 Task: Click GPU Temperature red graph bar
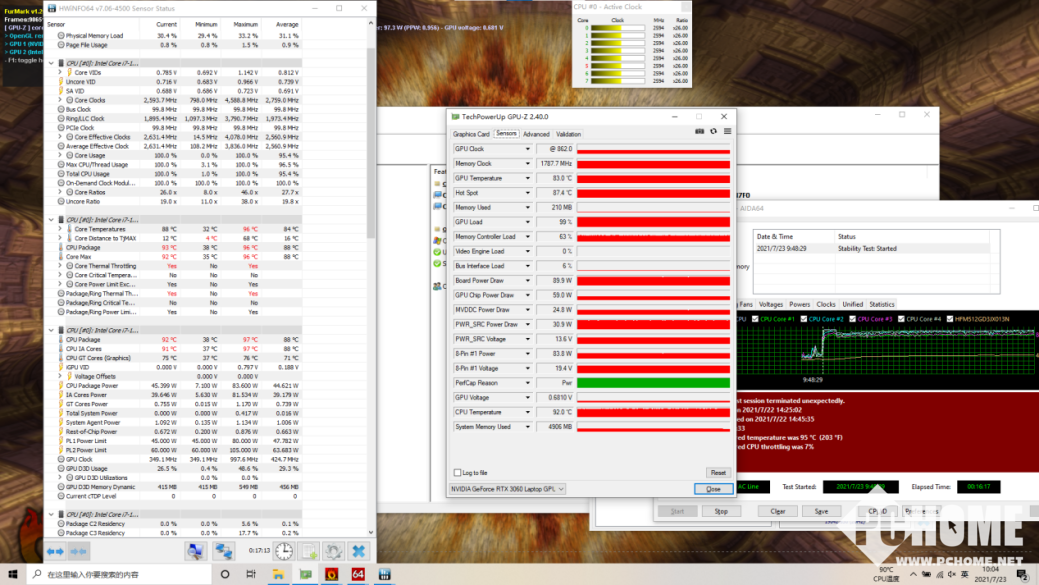click(x=653, y=178)
